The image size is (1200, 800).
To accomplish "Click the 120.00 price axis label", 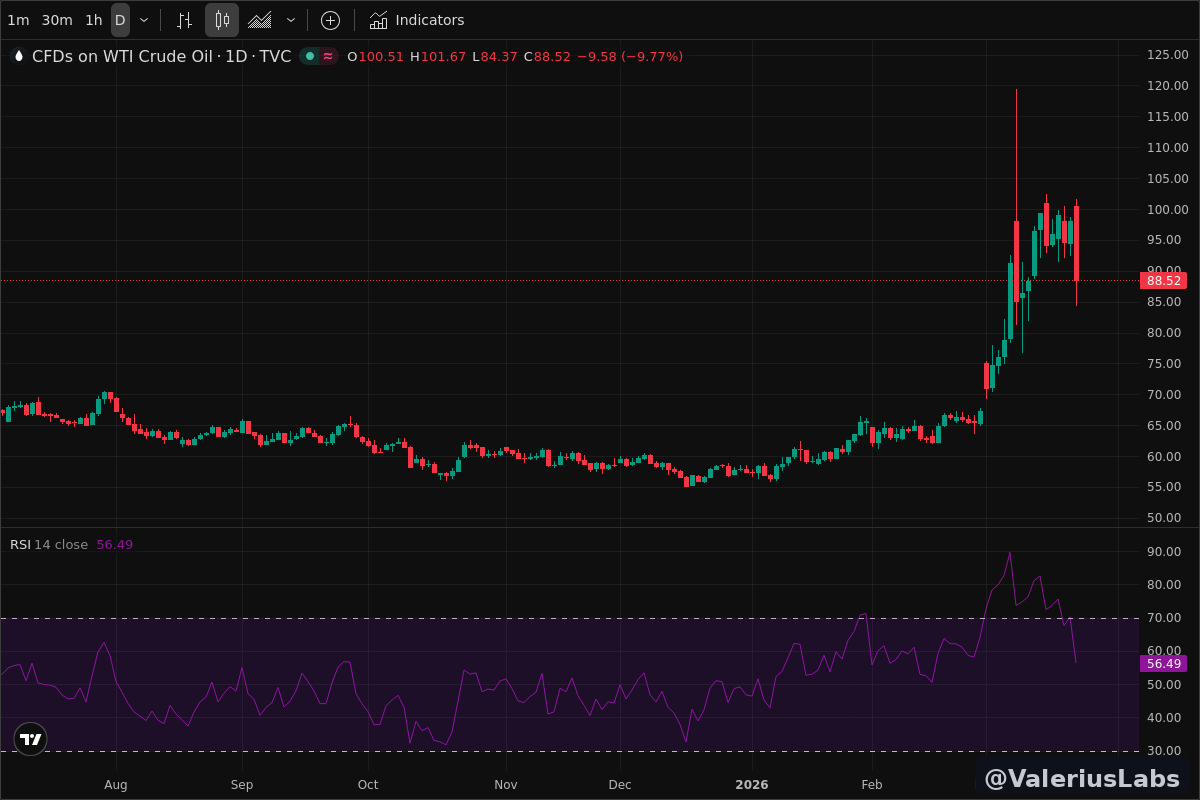I will click(1167, 86).
